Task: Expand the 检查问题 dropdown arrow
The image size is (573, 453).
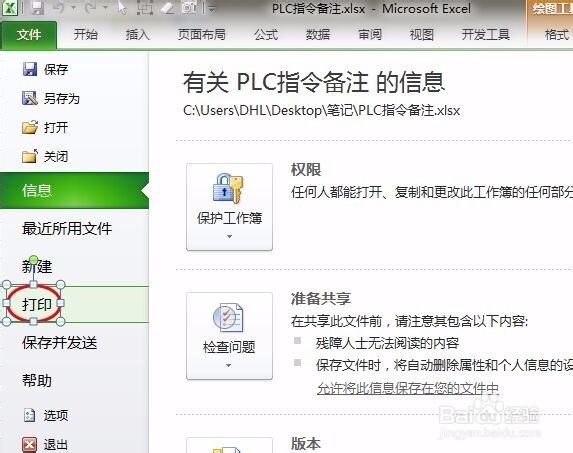Action: [229, 366]
